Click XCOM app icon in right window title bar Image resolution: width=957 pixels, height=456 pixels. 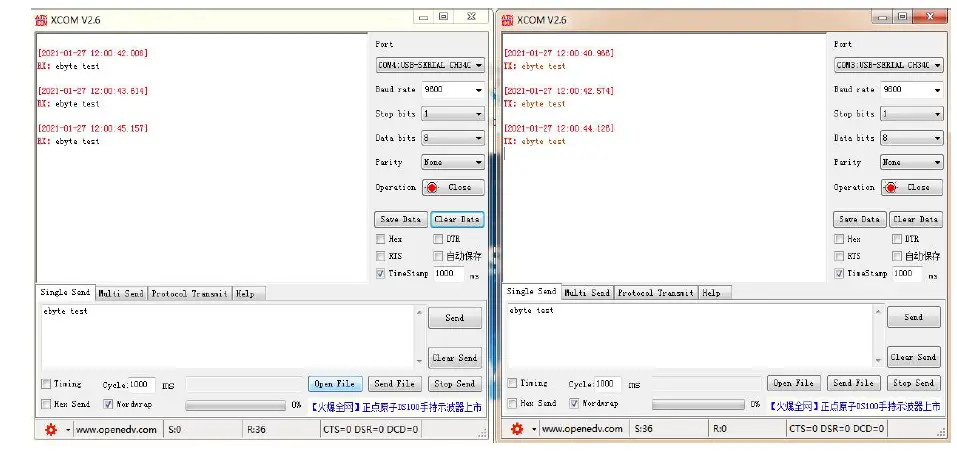tap(507, 20)
